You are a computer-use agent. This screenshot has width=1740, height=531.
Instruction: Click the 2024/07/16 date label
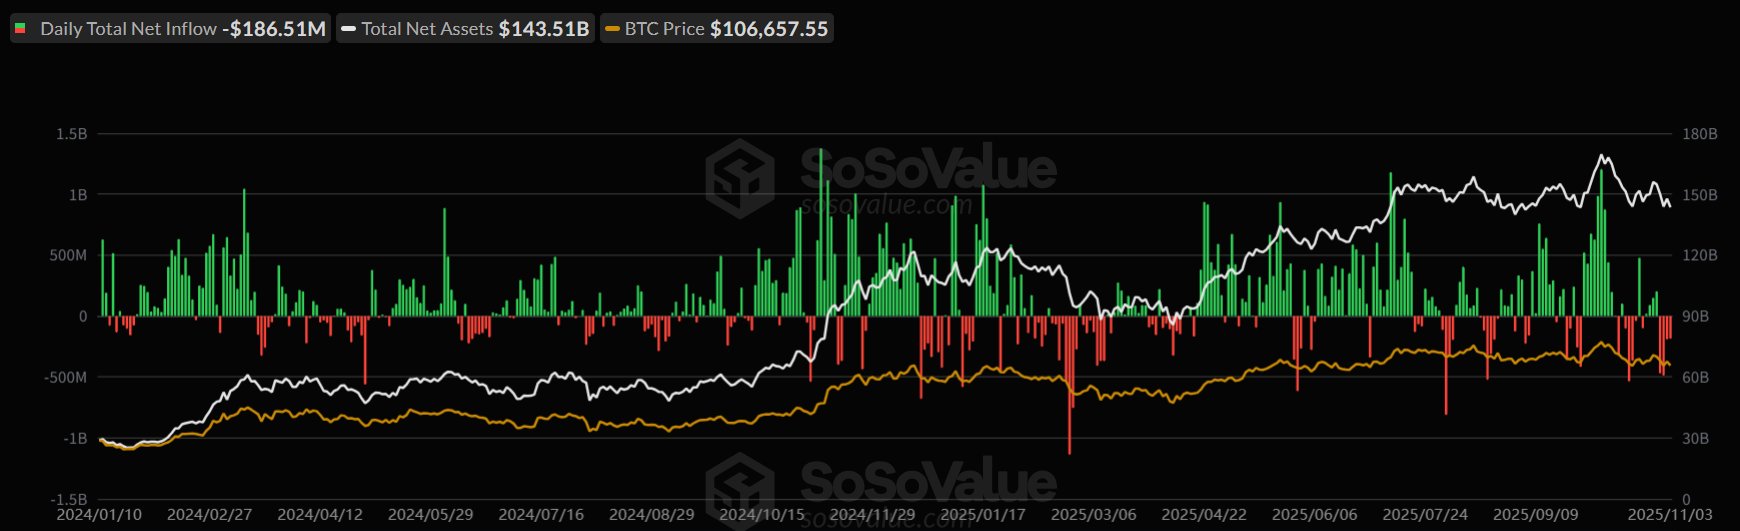coord(541,515)
